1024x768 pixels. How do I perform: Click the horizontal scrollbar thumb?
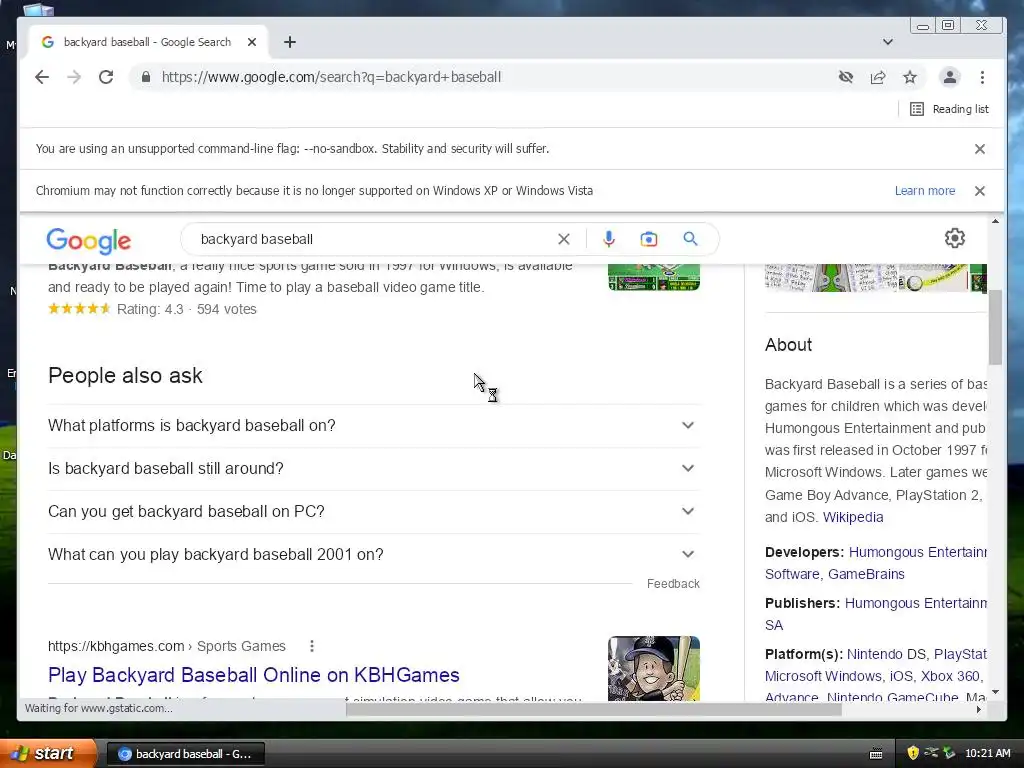(593, 710)
